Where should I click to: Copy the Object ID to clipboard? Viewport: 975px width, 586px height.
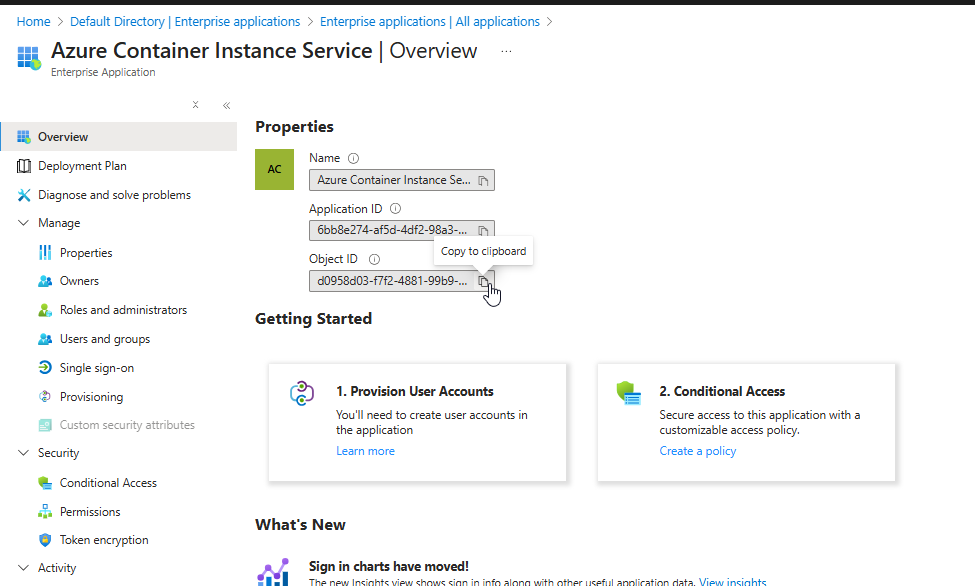tap(483, 281)
